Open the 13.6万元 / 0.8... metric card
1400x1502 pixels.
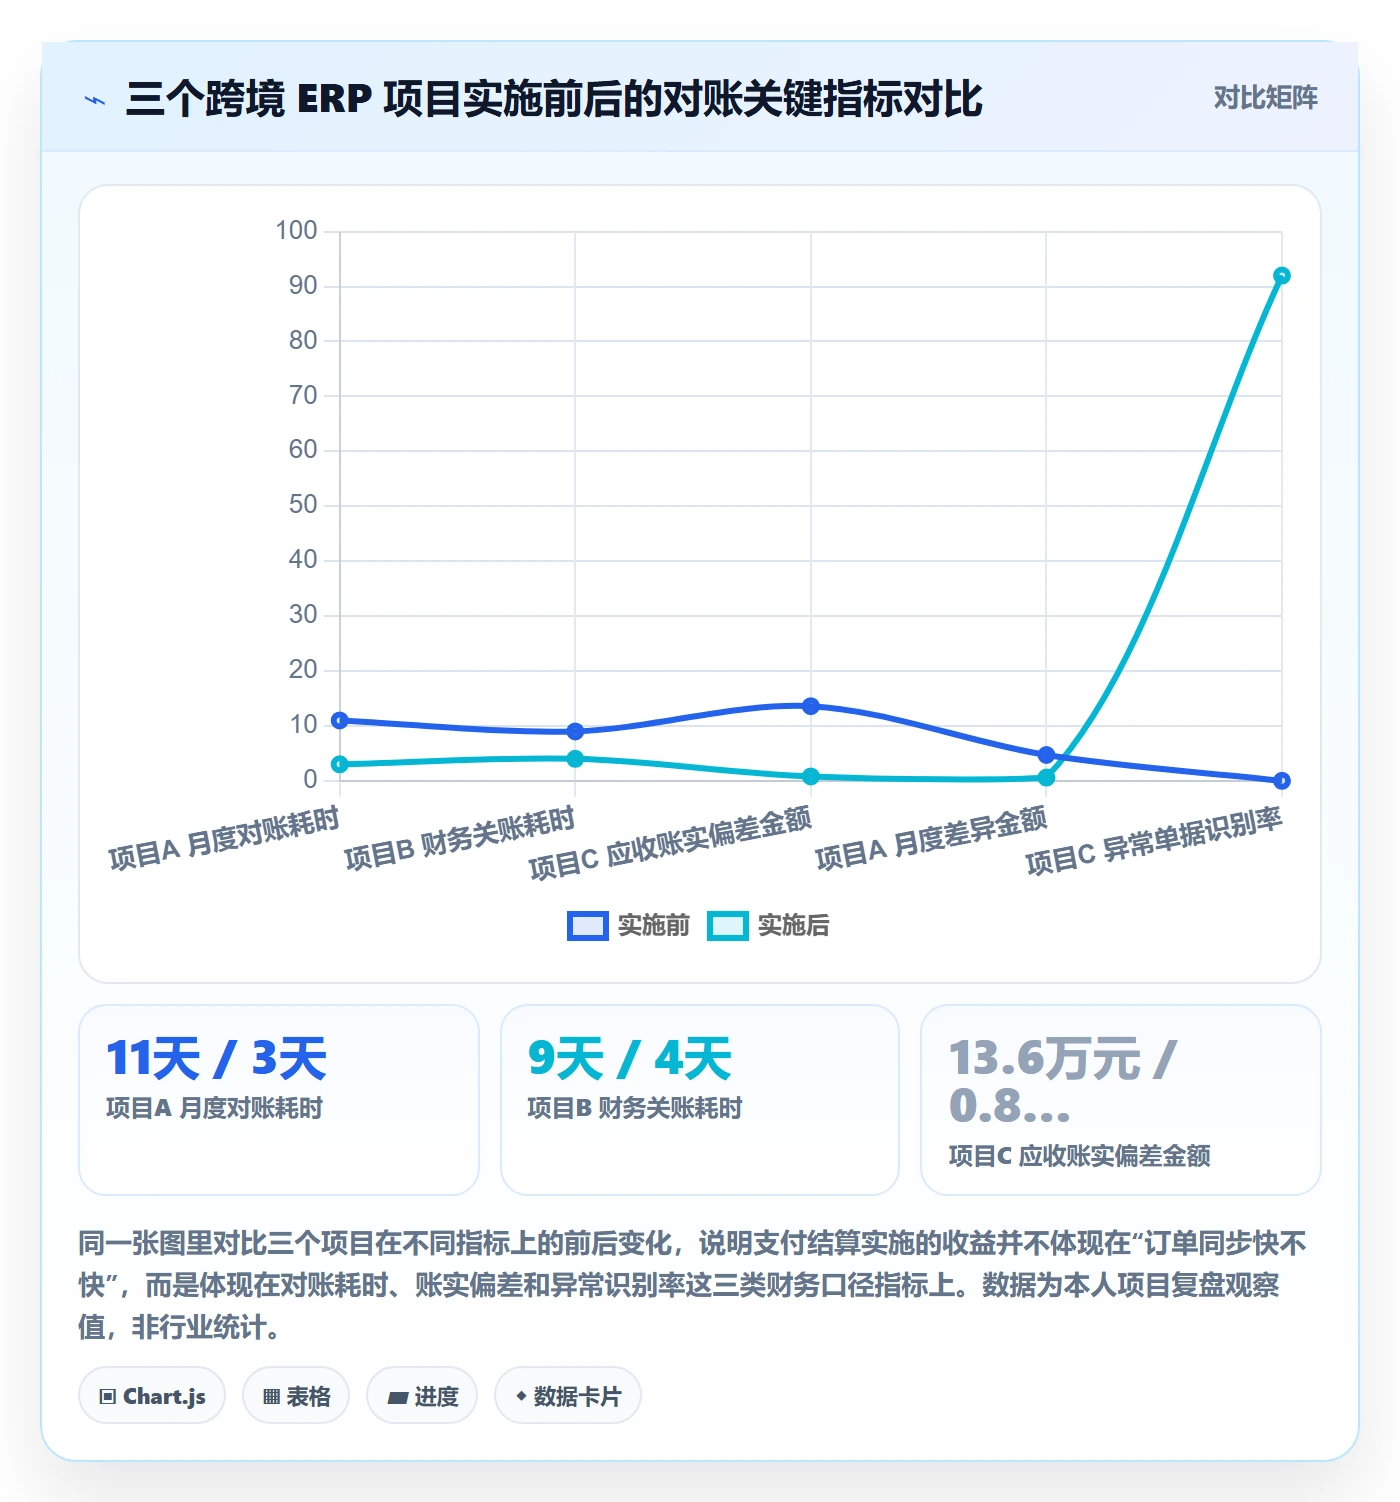click(x=1121, y=1100)
